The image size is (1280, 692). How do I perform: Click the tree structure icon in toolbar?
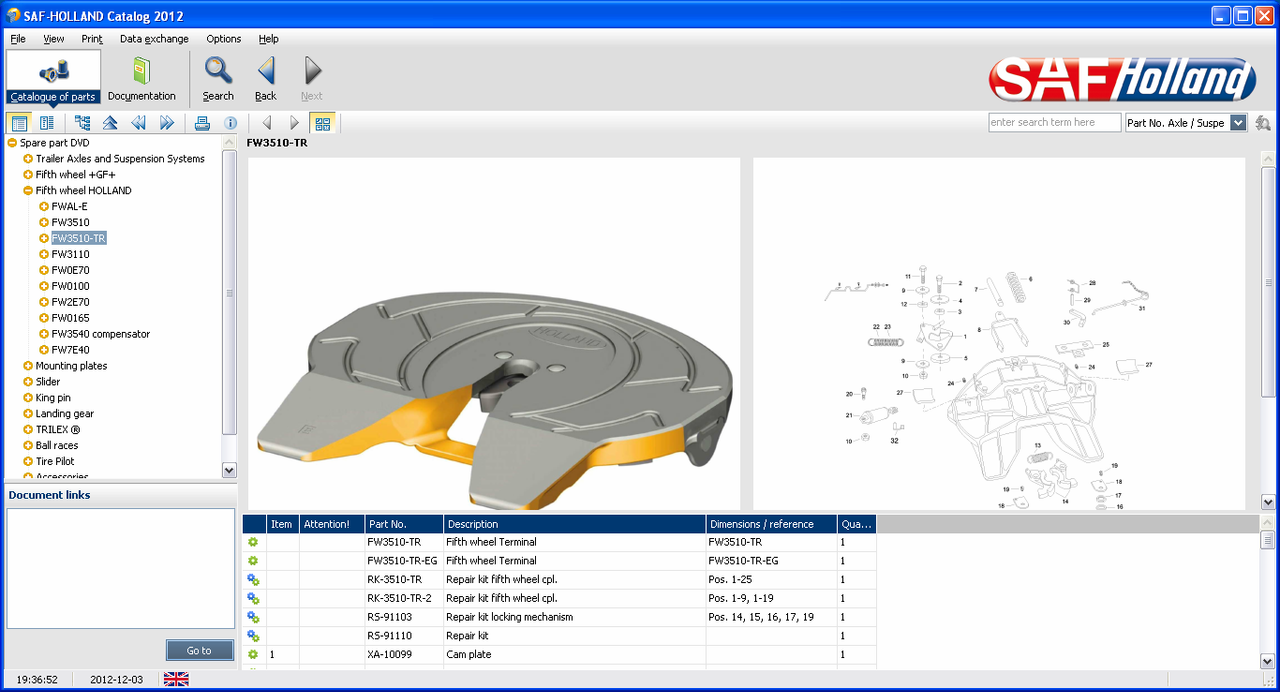click(82, 123)
